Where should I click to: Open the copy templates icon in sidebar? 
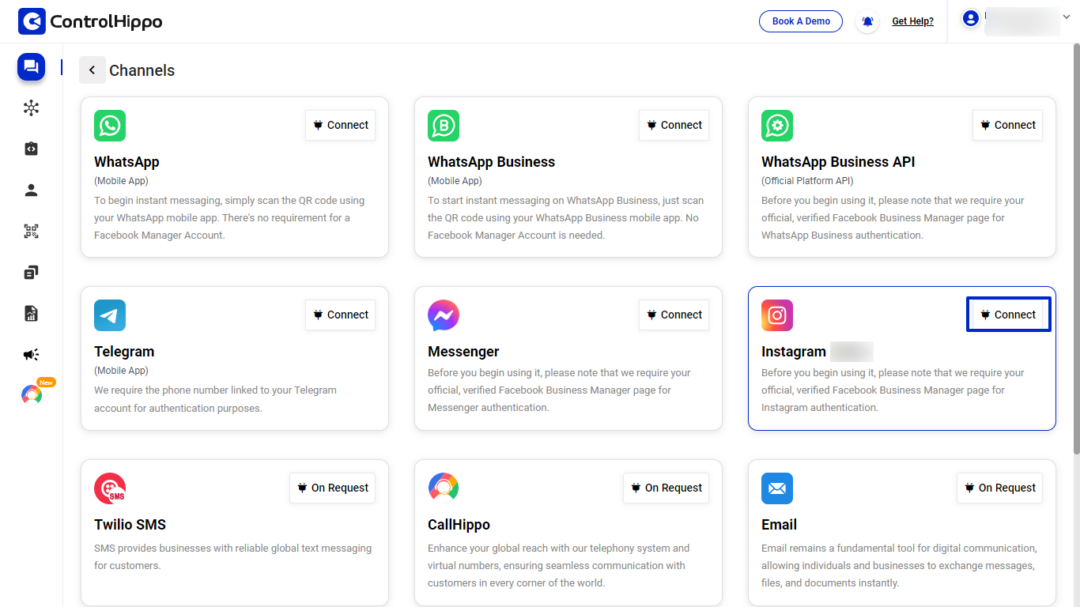31,272
